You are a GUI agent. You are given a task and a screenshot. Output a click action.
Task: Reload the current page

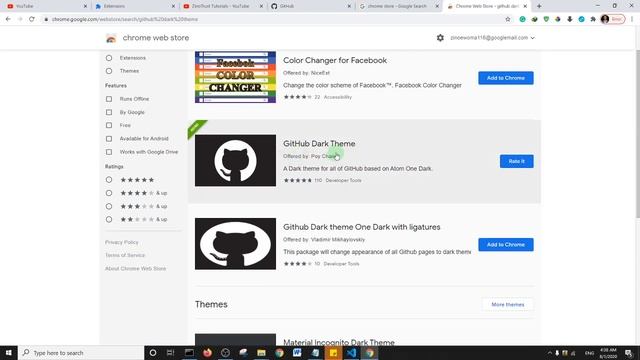coord(31,19)
